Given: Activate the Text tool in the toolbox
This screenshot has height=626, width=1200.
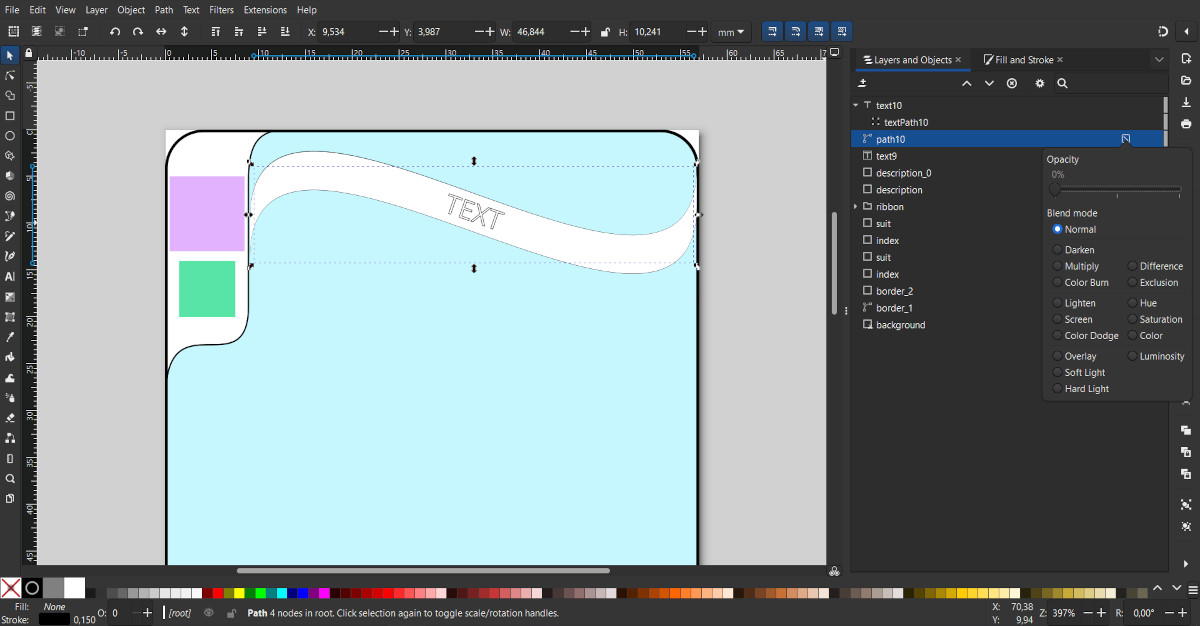Looking at the screenshot, I should [10, 276].
